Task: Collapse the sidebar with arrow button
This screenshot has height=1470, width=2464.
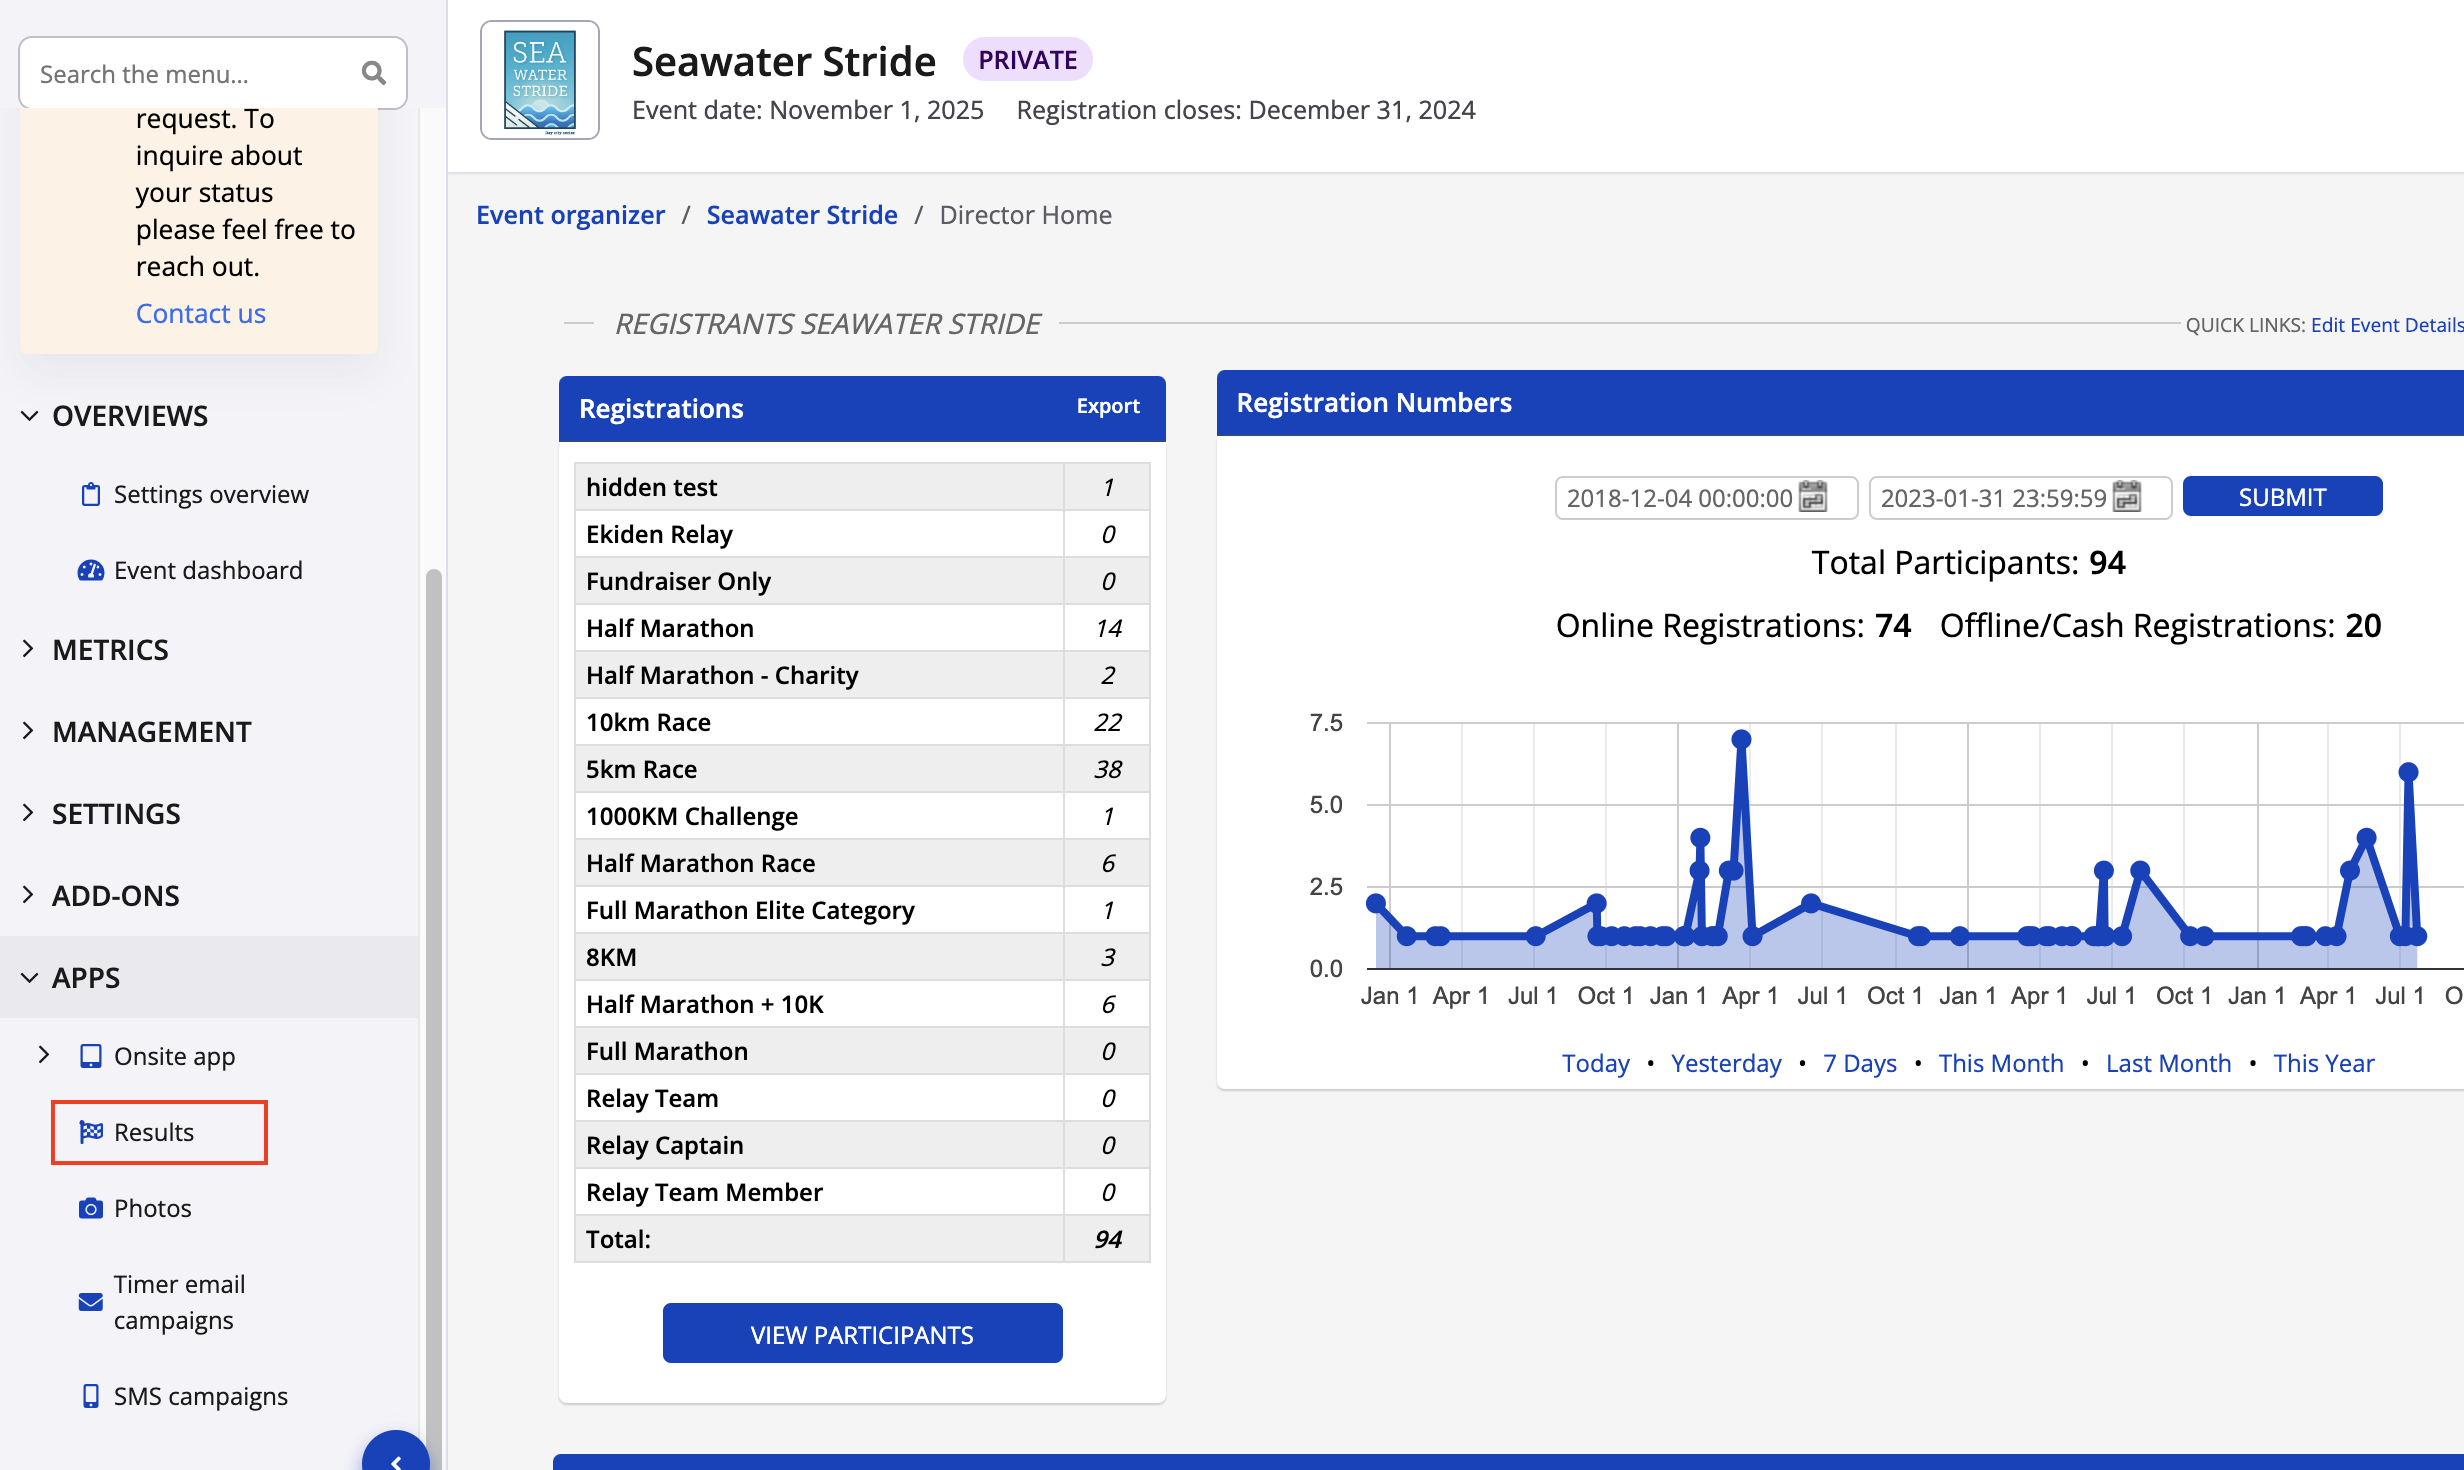Action: (396, 1456)
